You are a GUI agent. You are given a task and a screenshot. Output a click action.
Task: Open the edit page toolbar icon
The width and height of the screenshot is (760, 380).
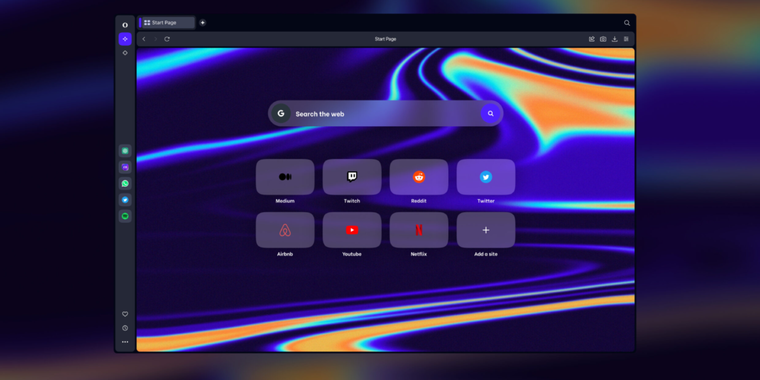coord(592,39)
